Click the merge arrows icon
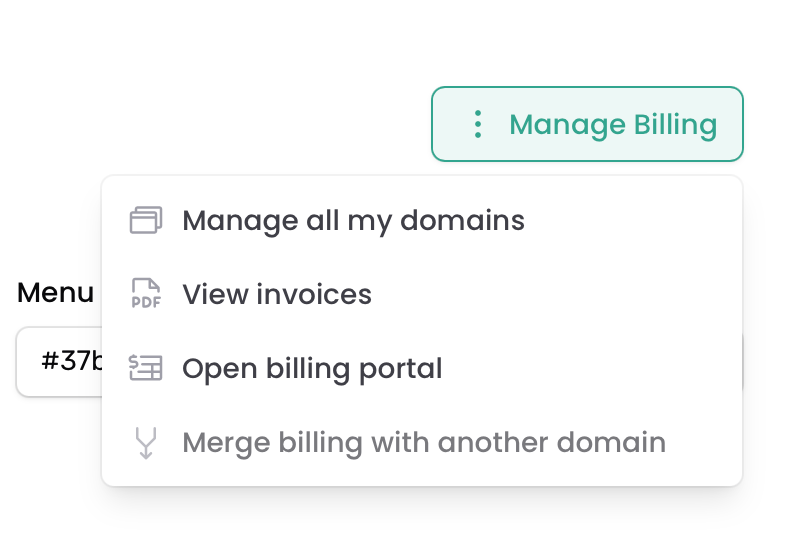The image size is (788, 538). 146,443
